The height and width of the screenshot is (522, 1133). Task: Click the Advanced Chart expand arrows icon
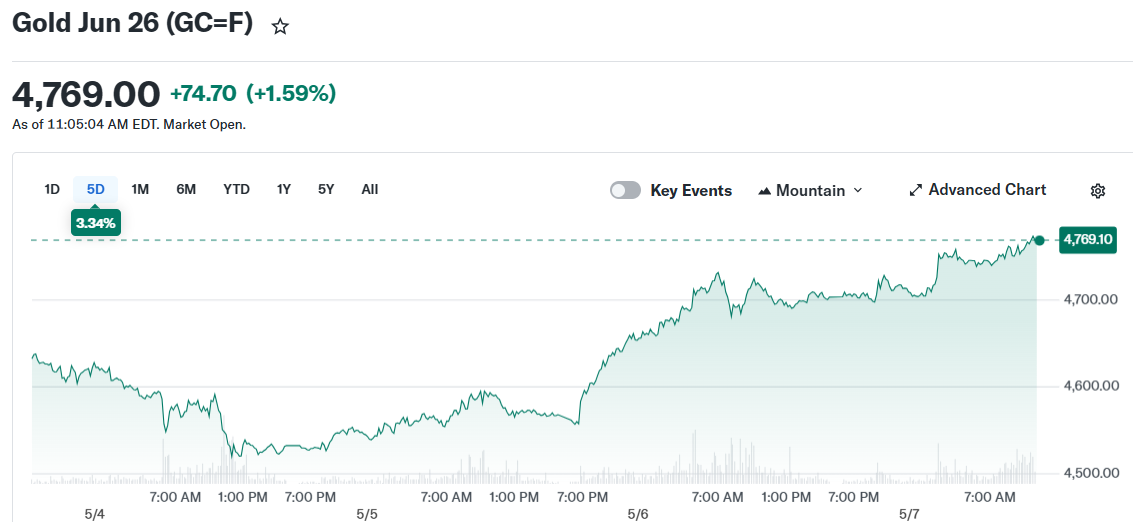(x=916, y=190)
